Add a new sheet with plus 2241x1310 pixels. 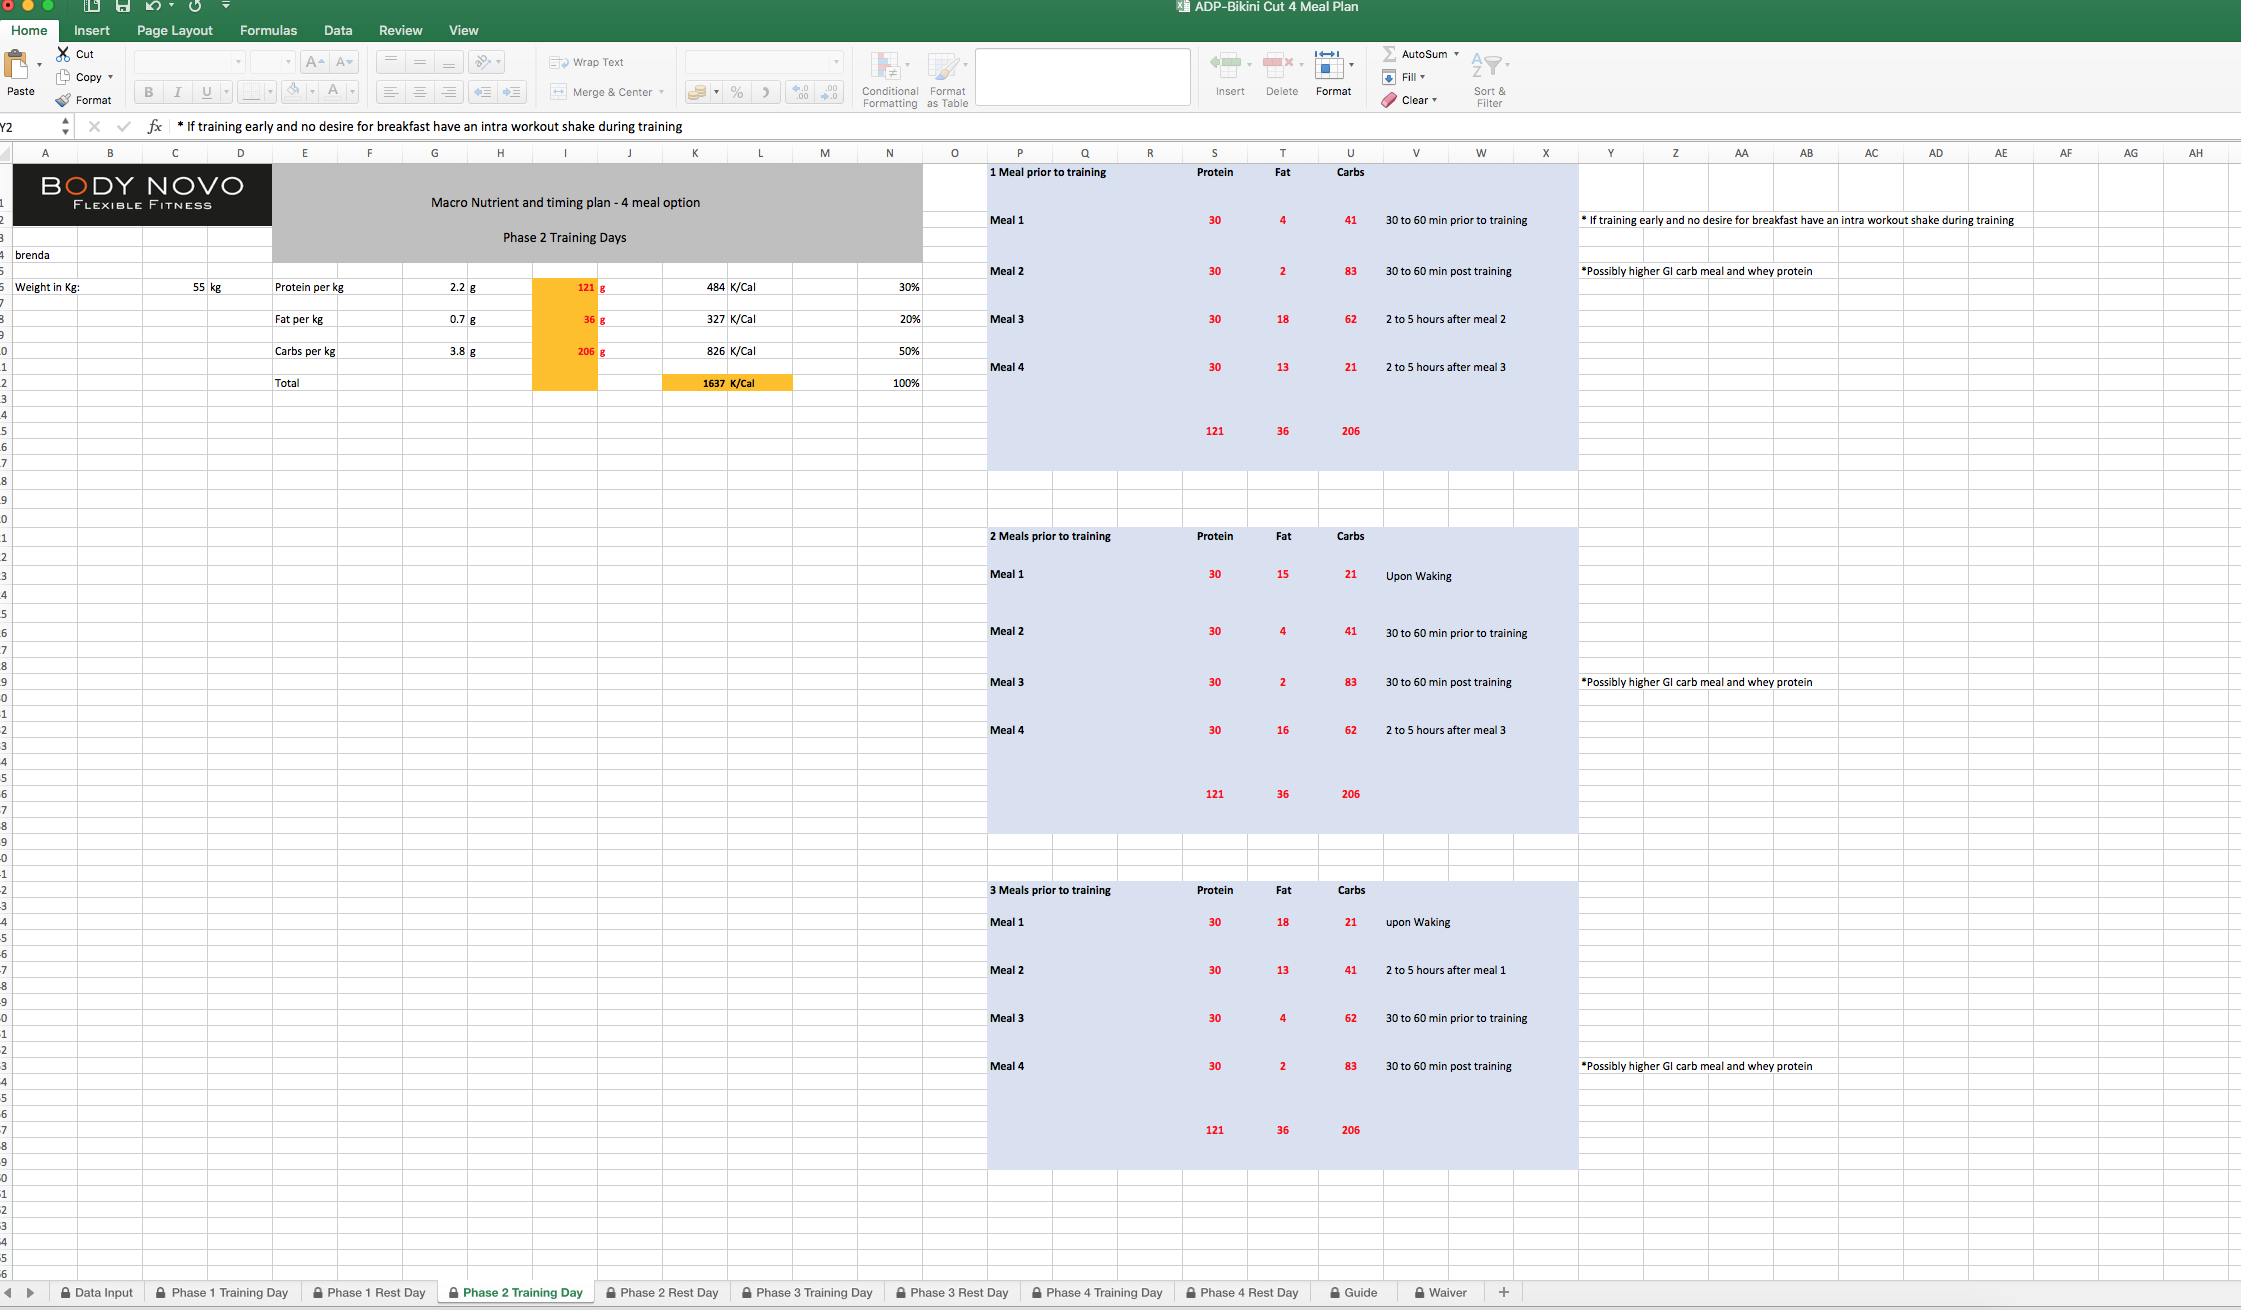tap(1503, 1292)
